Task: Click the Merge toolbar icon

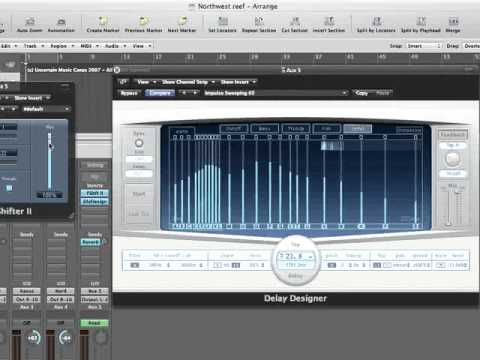Action: coord(453,22)
